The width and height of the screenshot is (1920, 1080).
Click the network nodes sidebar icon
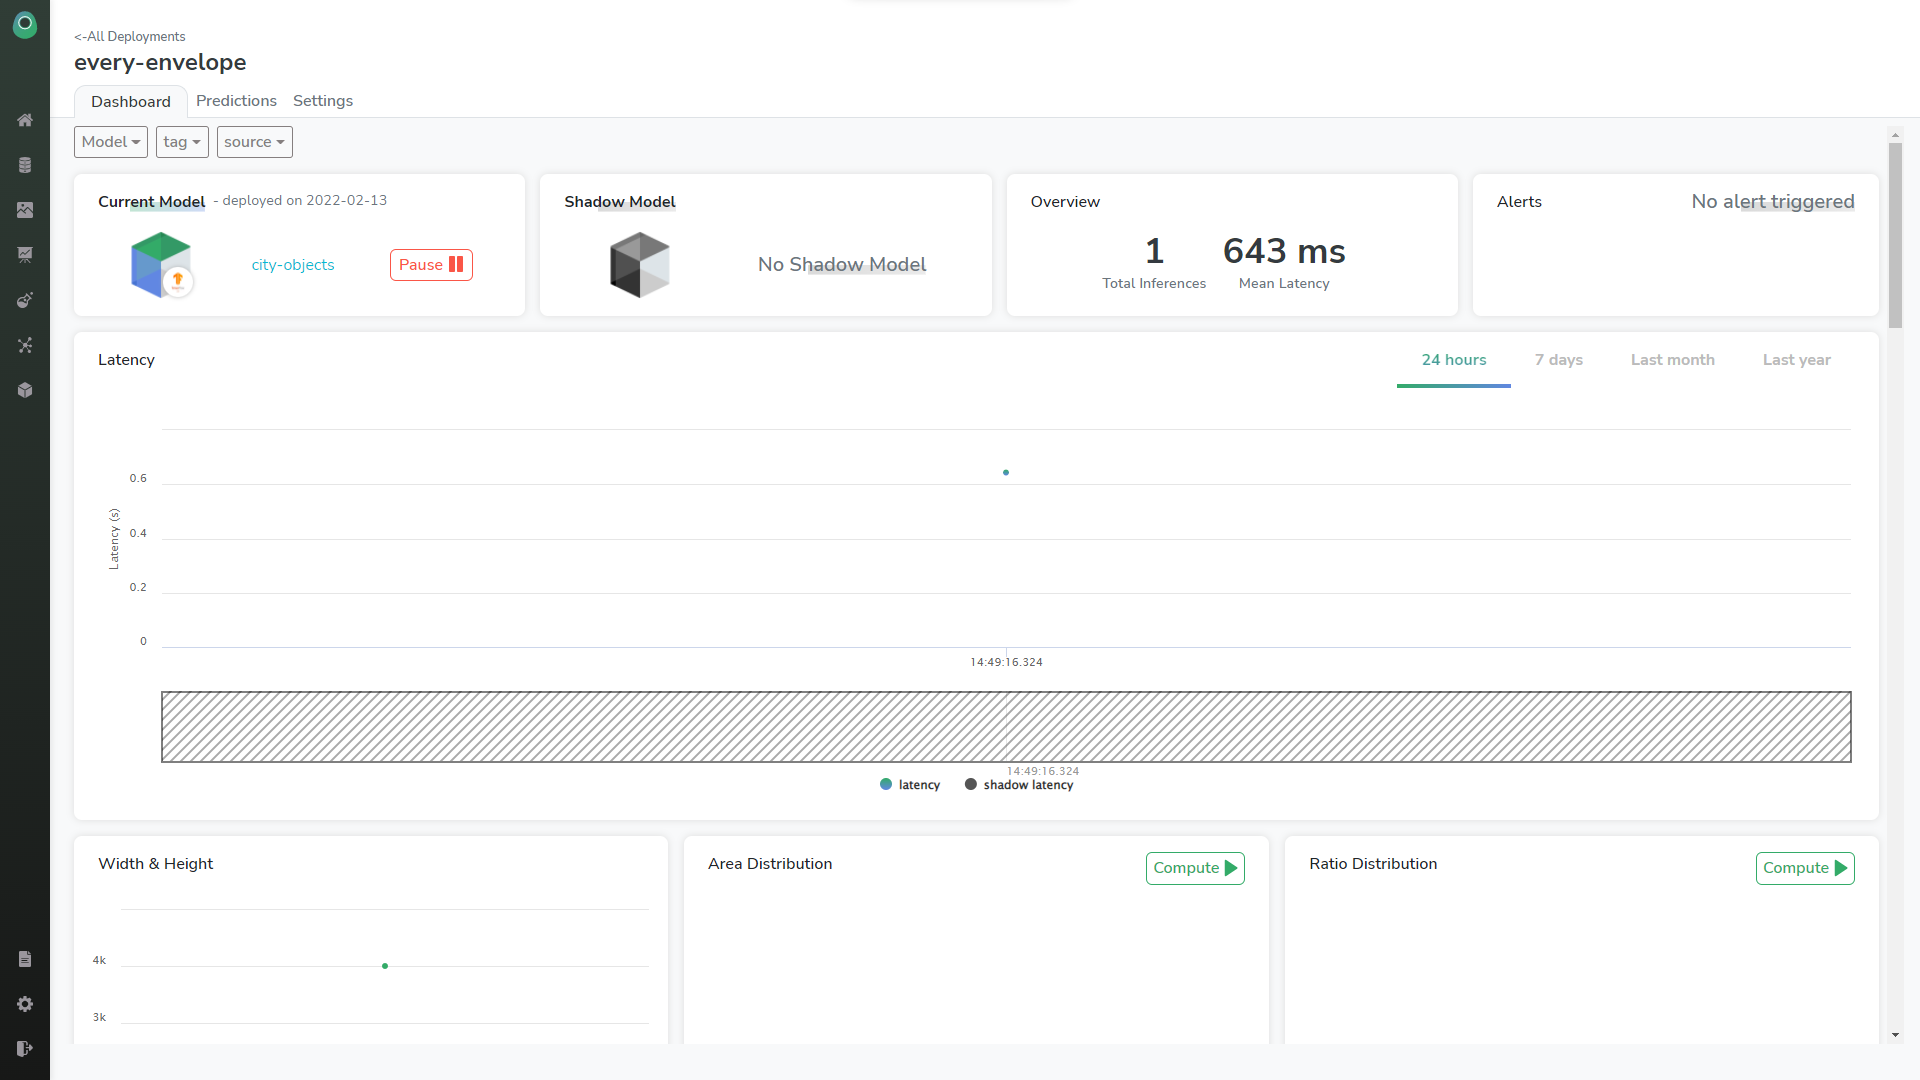25,345
